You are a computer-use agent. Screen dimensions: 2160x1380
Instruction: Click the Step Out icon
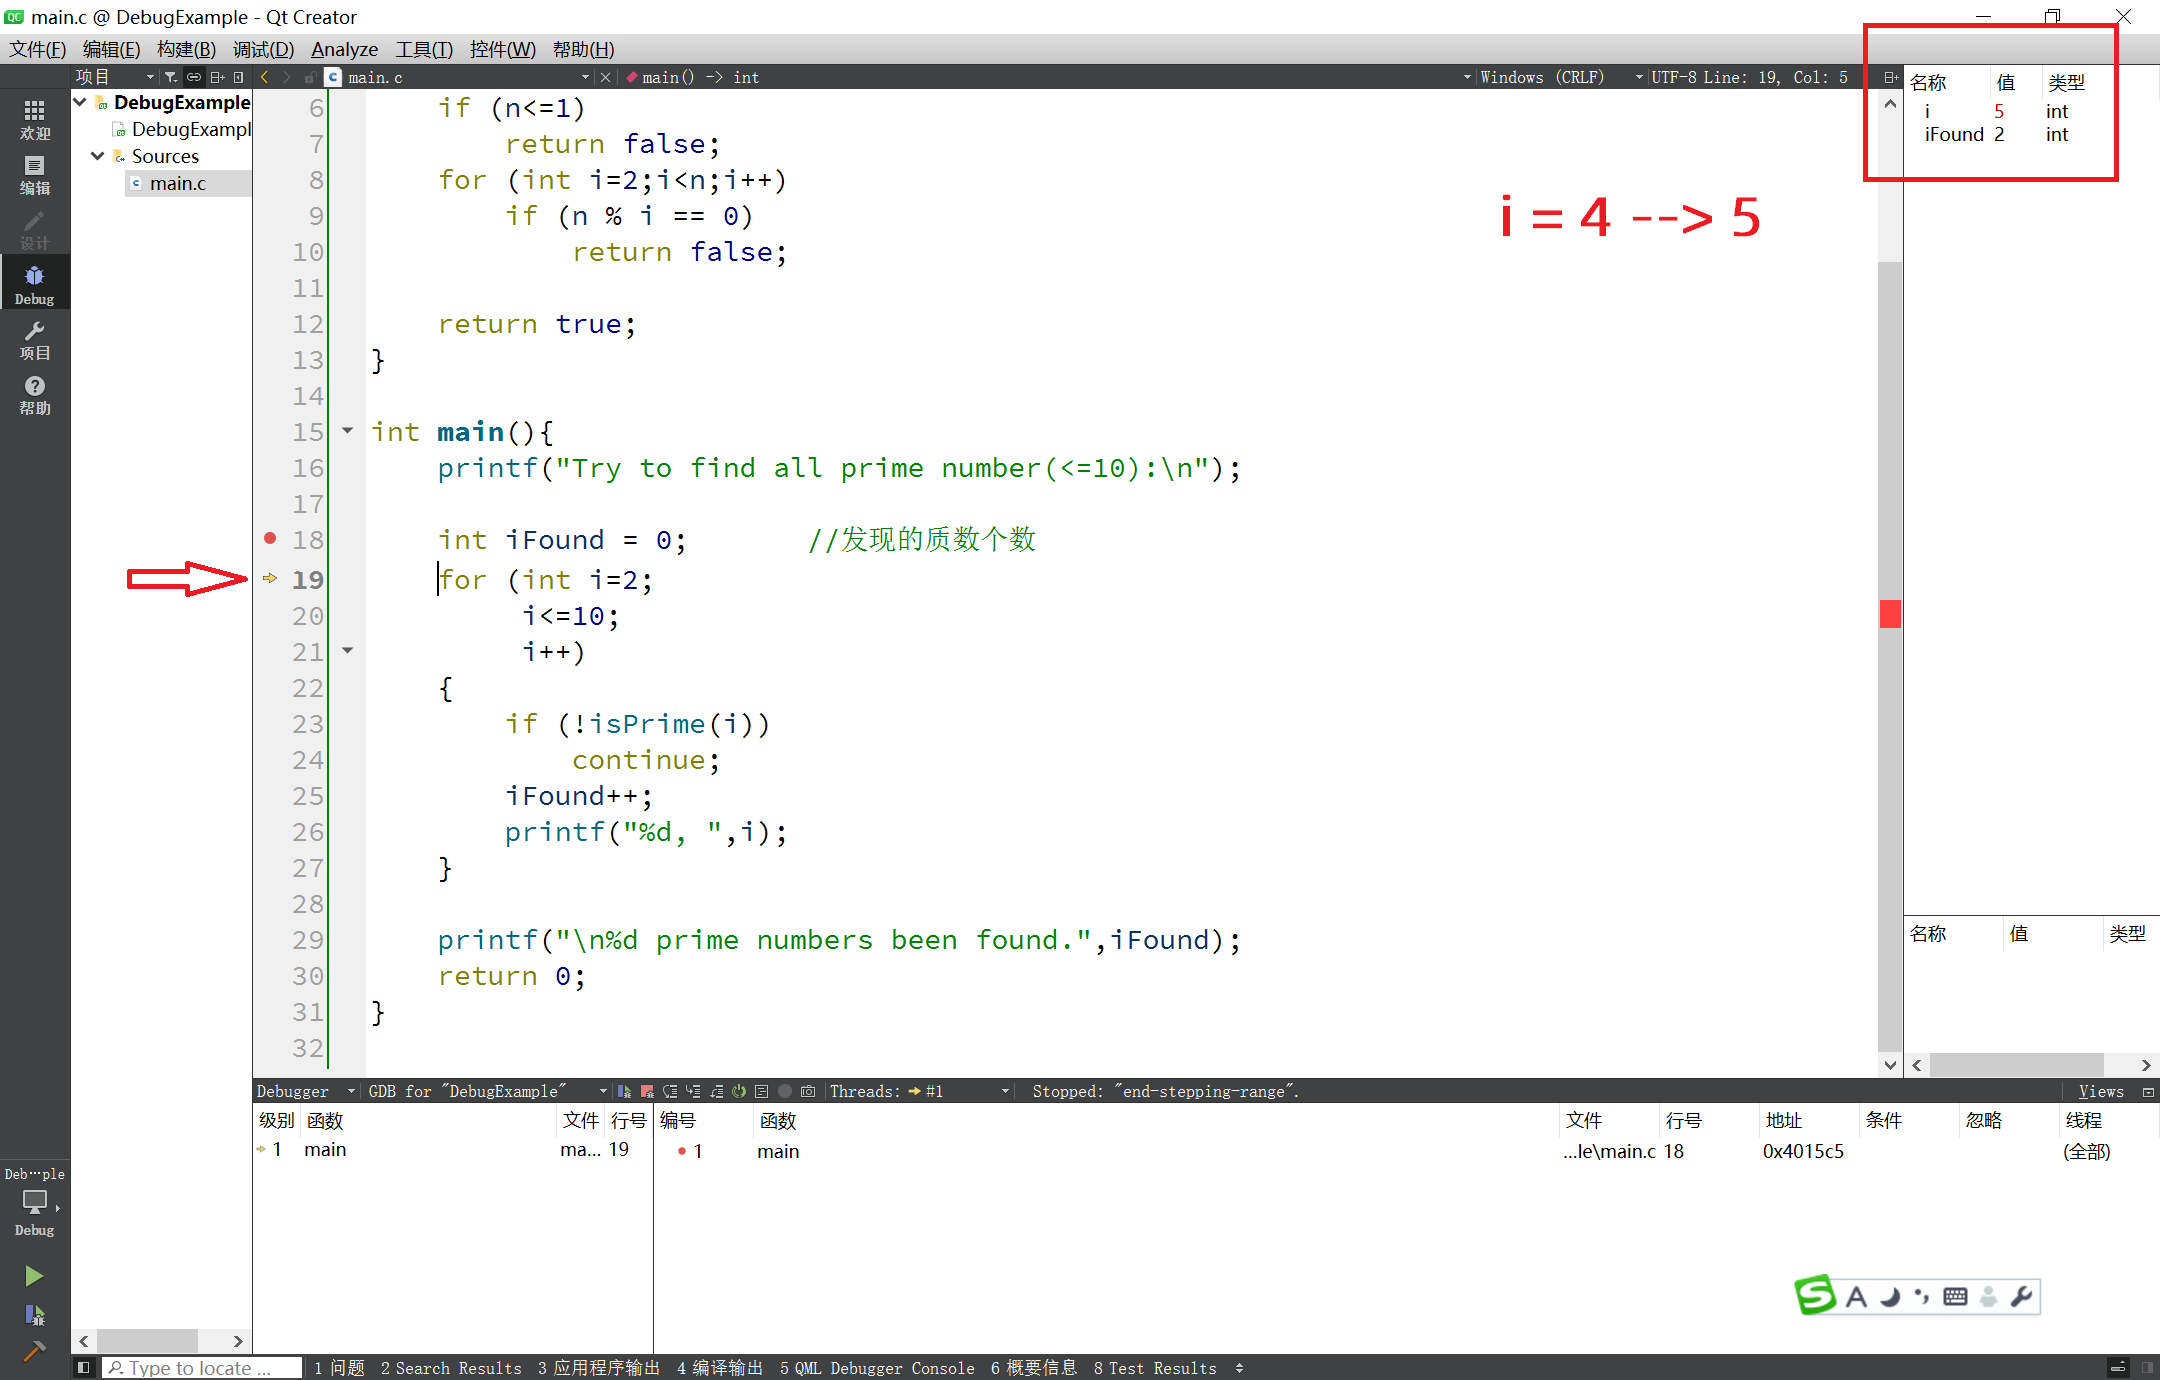(x=716, y=1091)
